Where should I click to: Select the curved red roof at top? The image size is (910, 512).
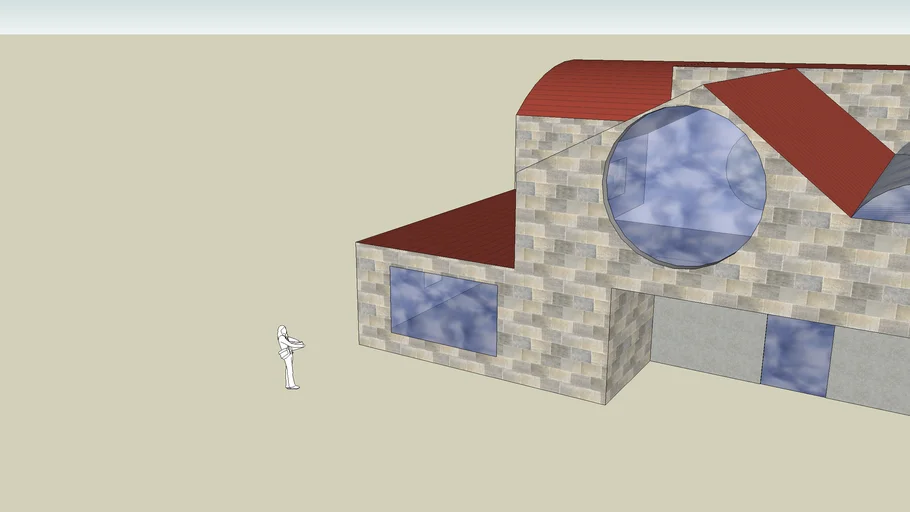598,90
